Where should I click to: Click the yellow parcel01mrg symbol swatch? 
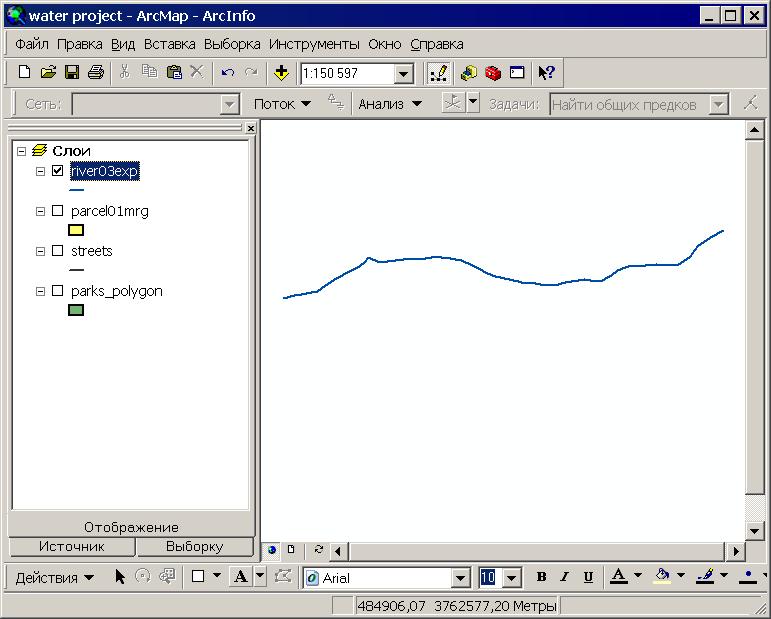coord(76,230)
